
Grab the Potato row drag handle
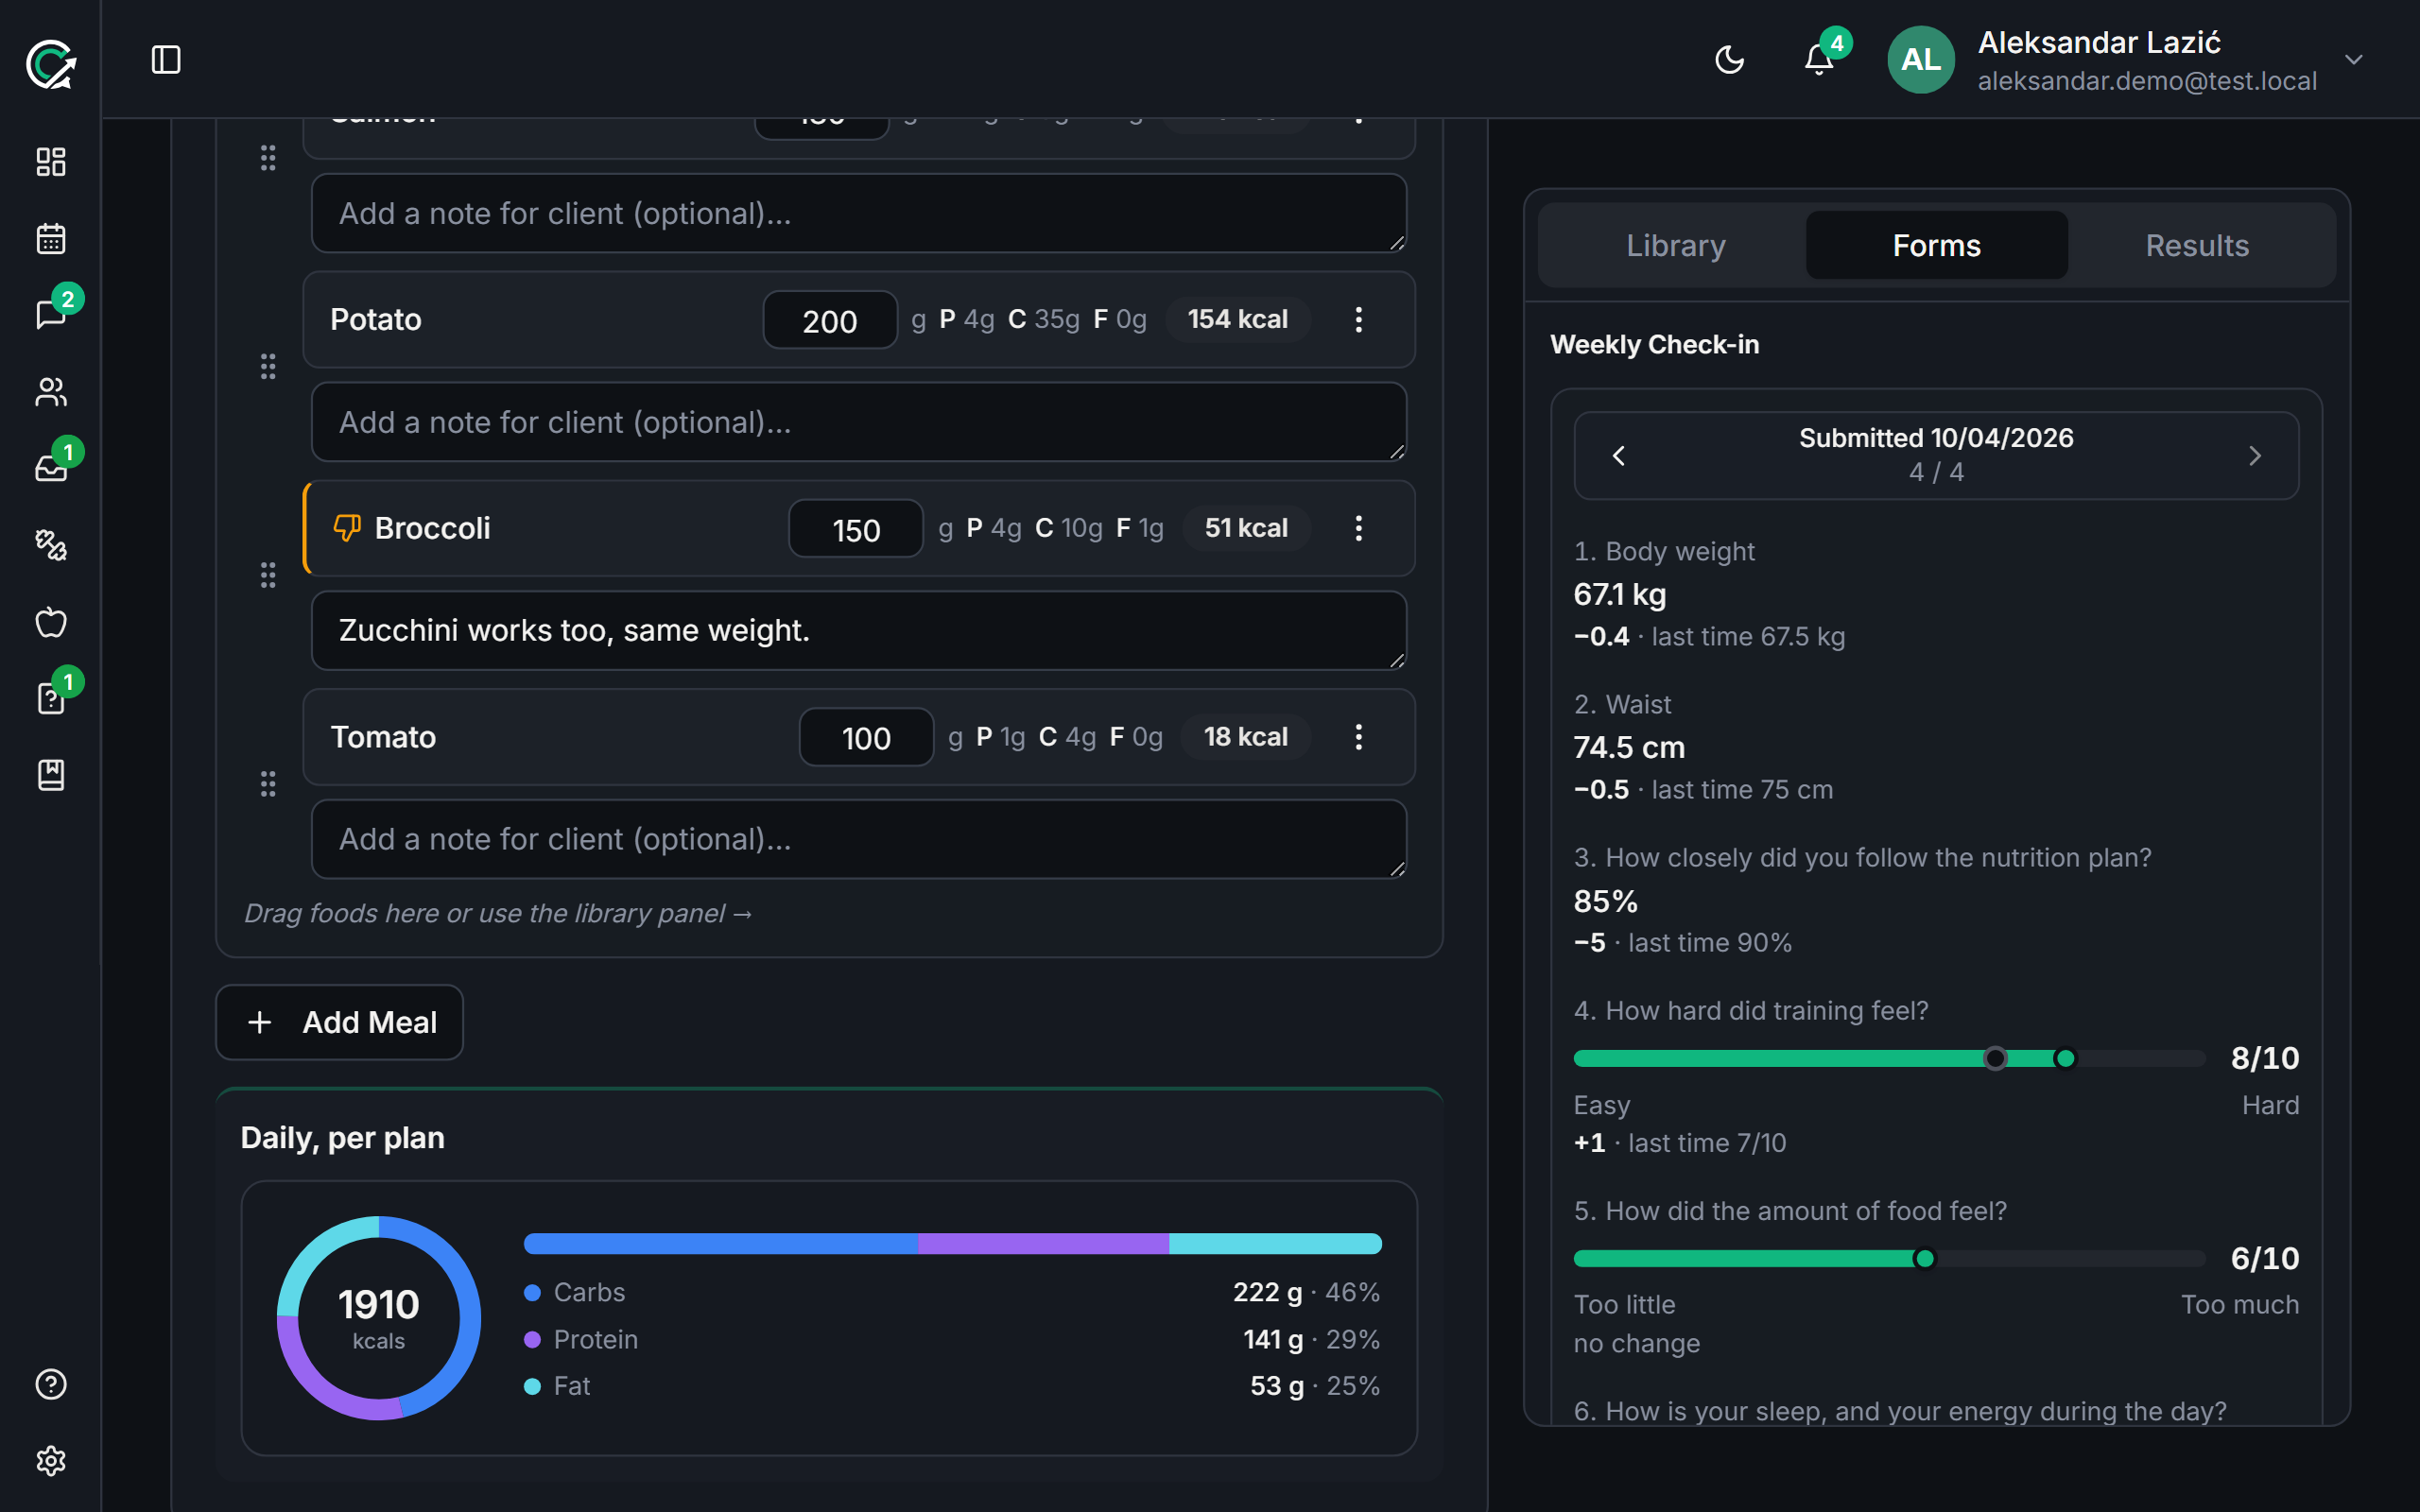pos(268,366)
